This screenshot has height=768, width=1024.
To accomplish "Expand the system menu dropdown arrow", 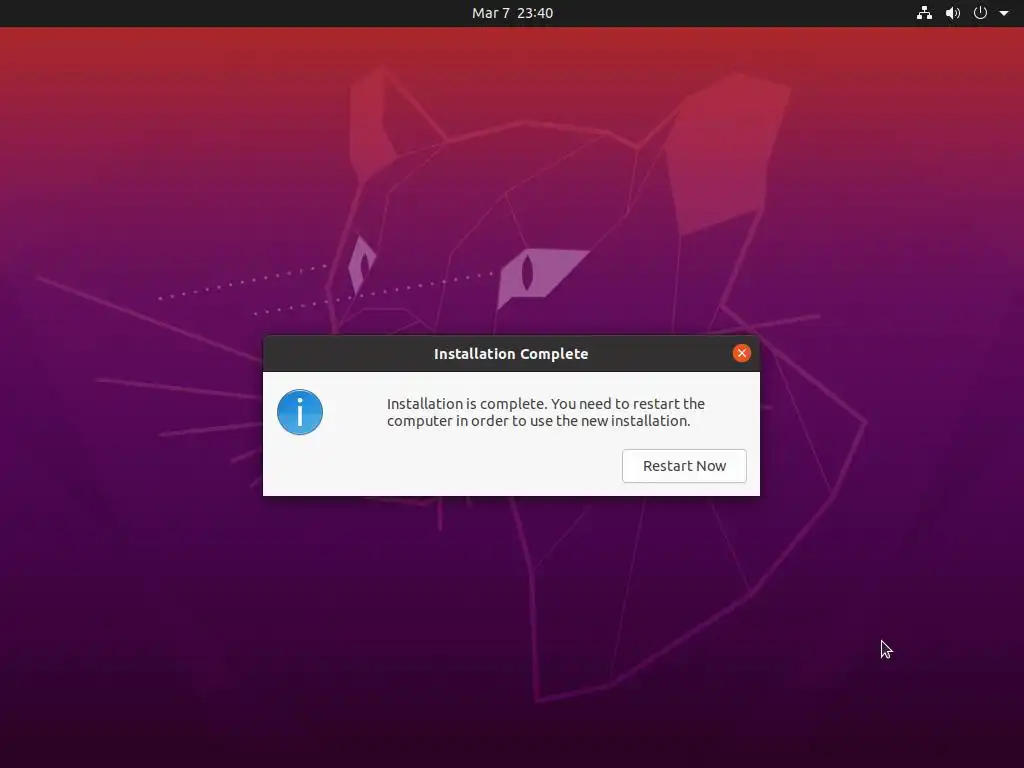I will click(1004, 13).
